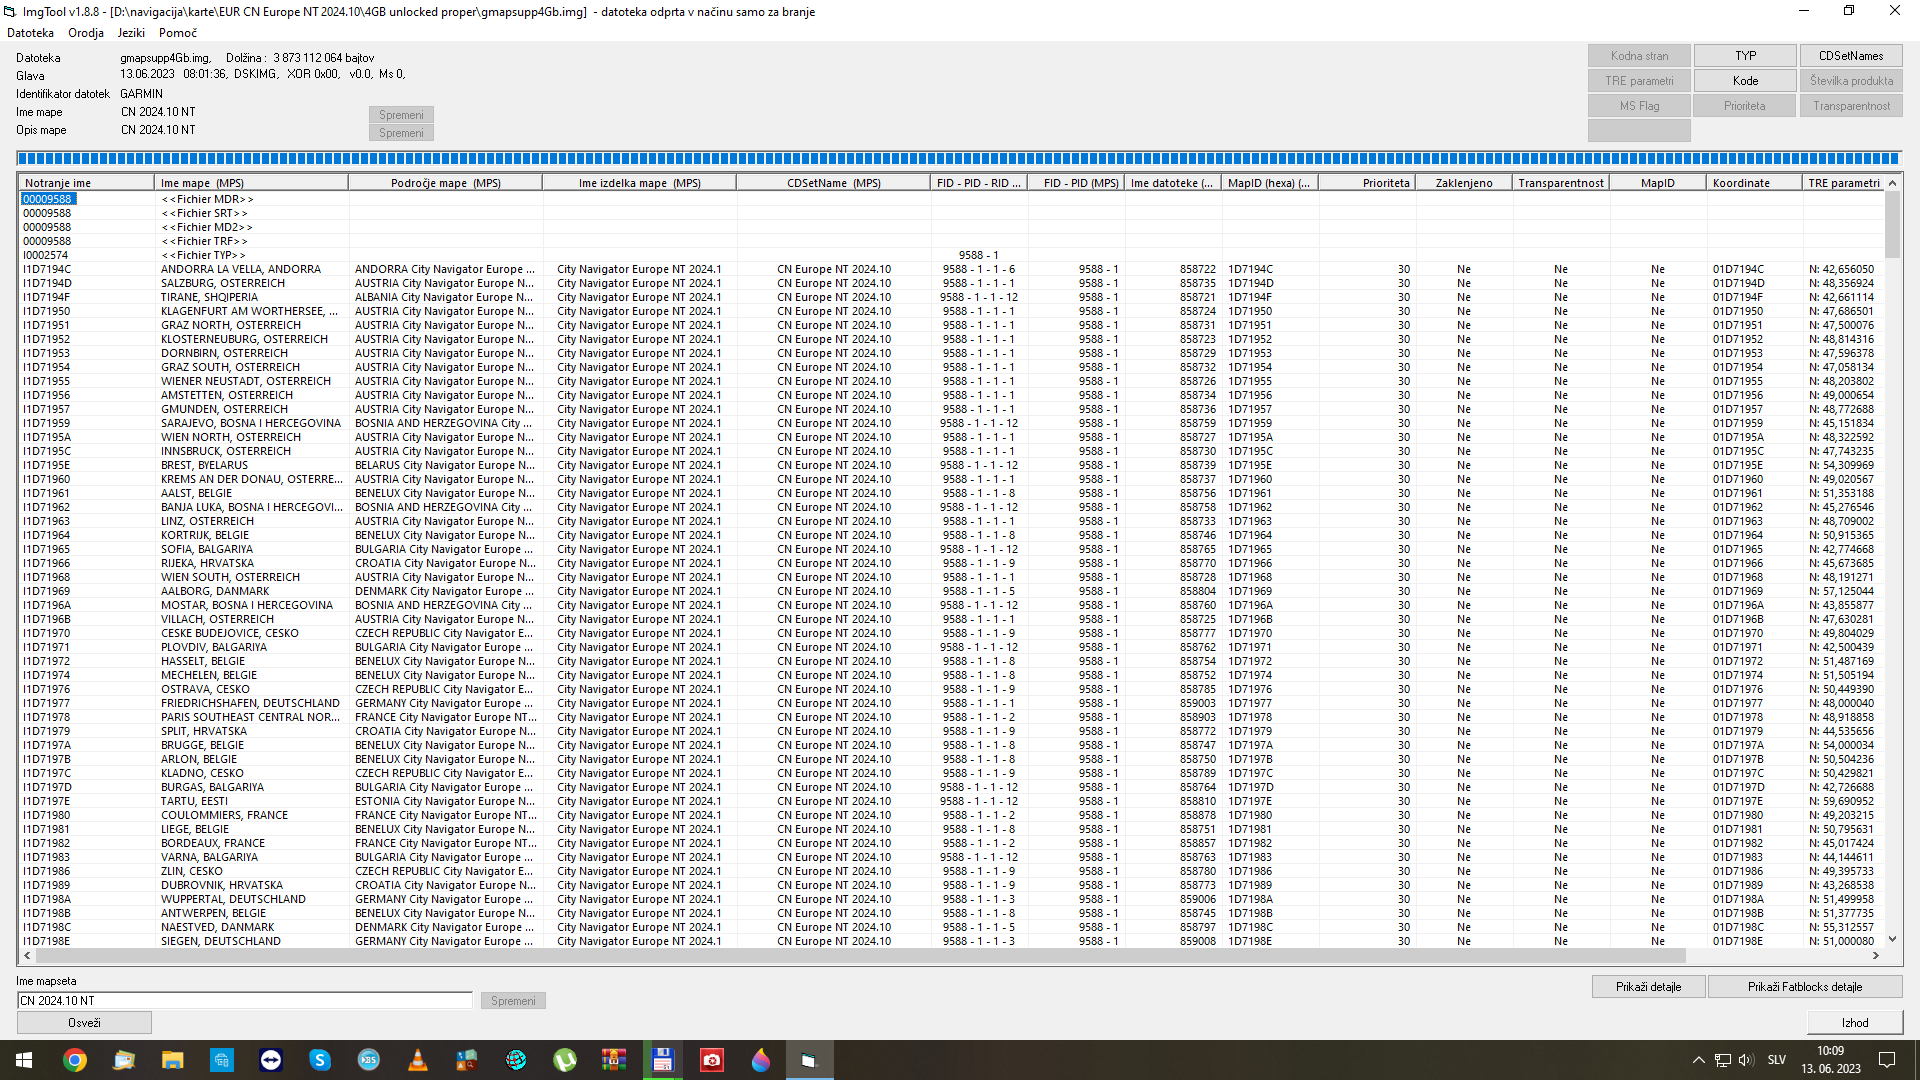Open the photo gallery taskbar icon
Screen dimensions: 1920x1080
[124, 1060]
